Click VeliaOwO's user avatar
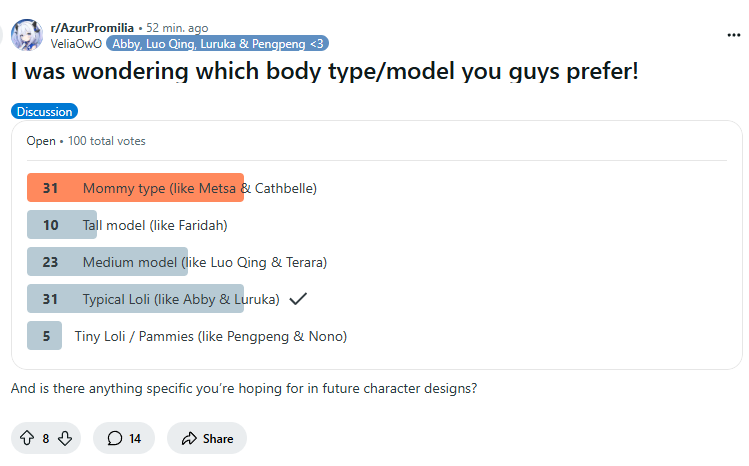 coord(26,35)
